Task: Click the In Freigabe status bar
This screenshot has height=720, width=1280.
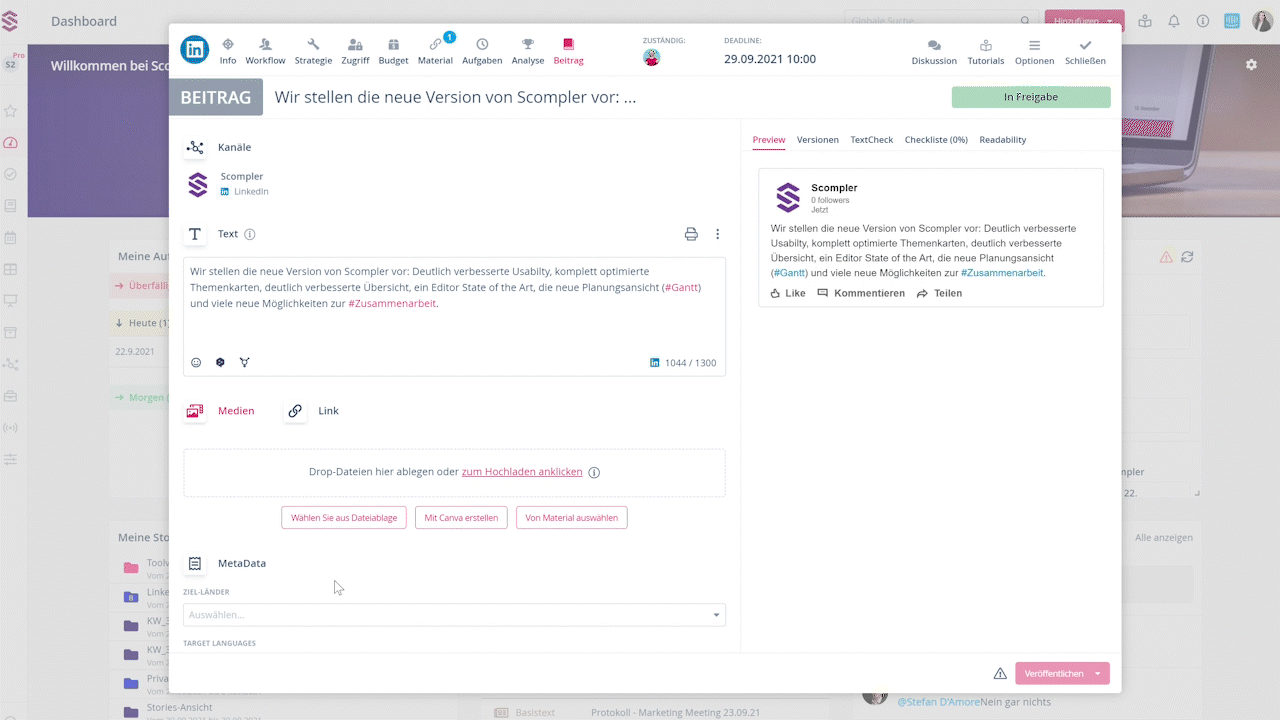Action: tap(1030, 97)
